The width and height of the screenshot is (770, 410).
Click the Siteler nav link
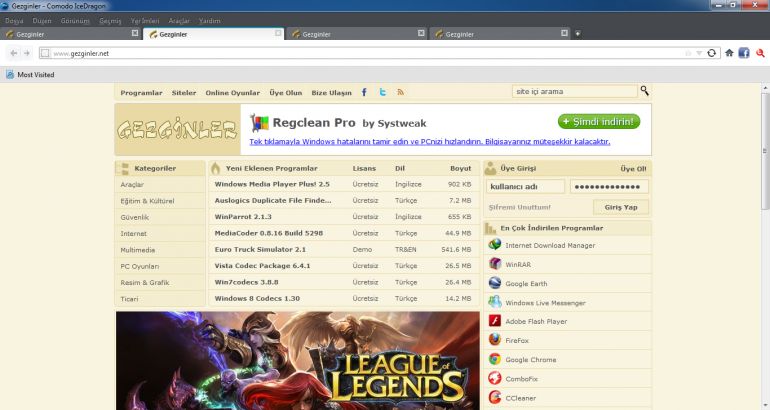tap(184, 93)
